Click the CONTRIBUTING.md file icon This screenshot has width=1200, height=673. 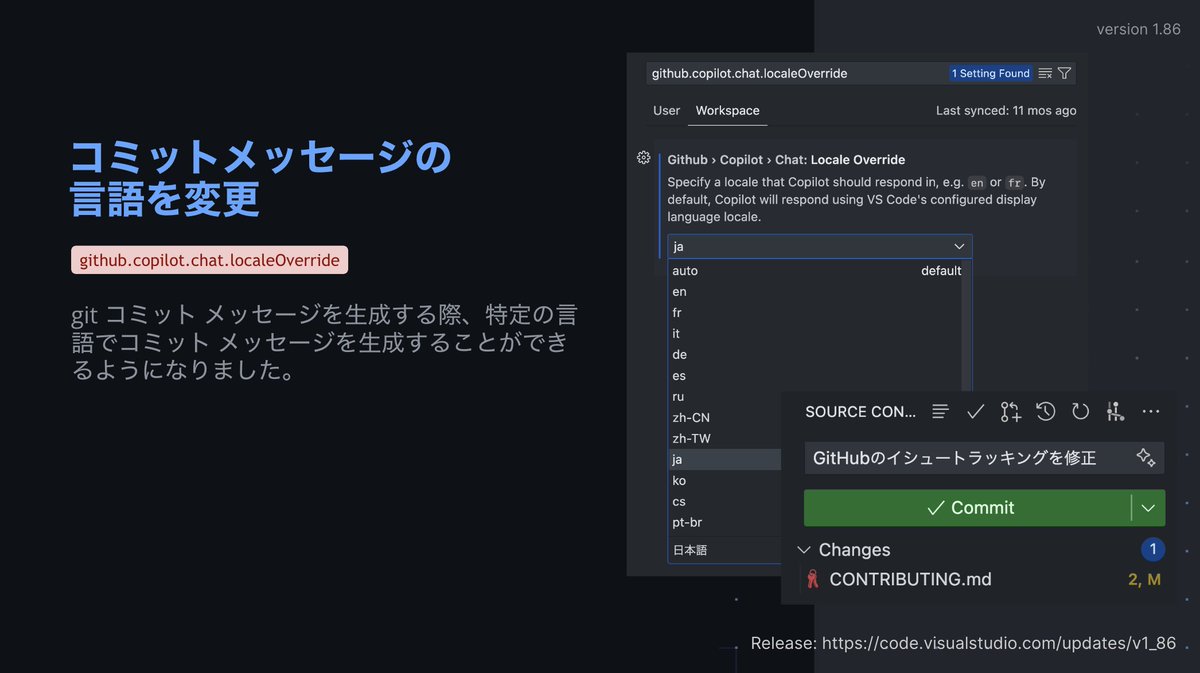812,579
